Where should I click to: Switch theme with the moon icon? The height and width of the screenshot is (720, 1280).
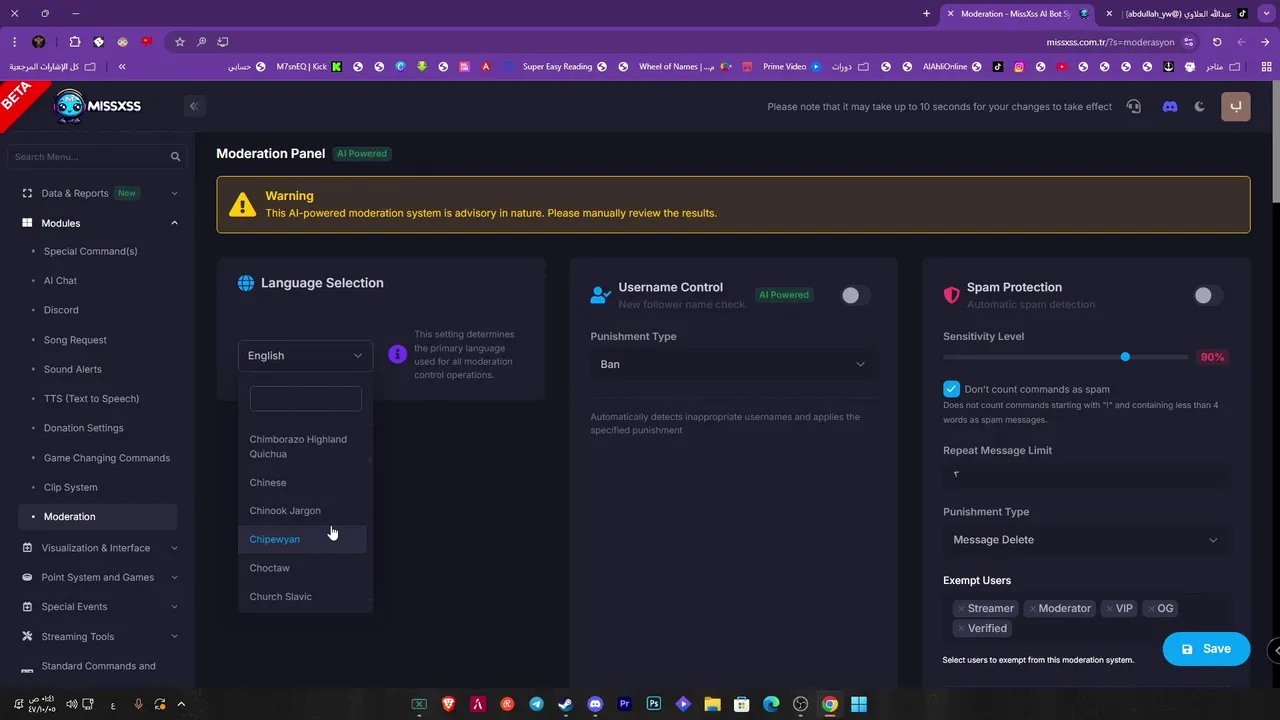tap(1200, 106)
